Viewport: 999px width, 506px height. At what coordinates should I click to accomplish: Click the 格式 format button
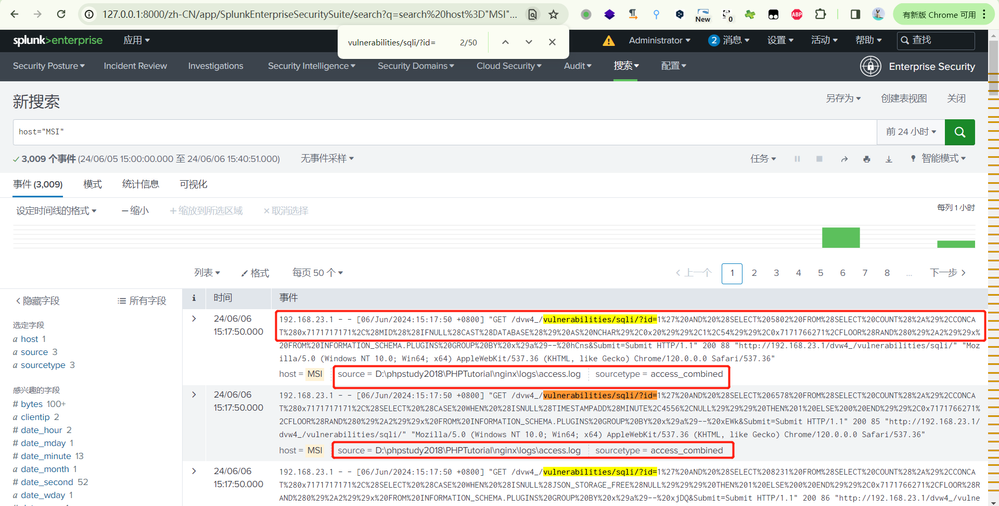[255, 273]
